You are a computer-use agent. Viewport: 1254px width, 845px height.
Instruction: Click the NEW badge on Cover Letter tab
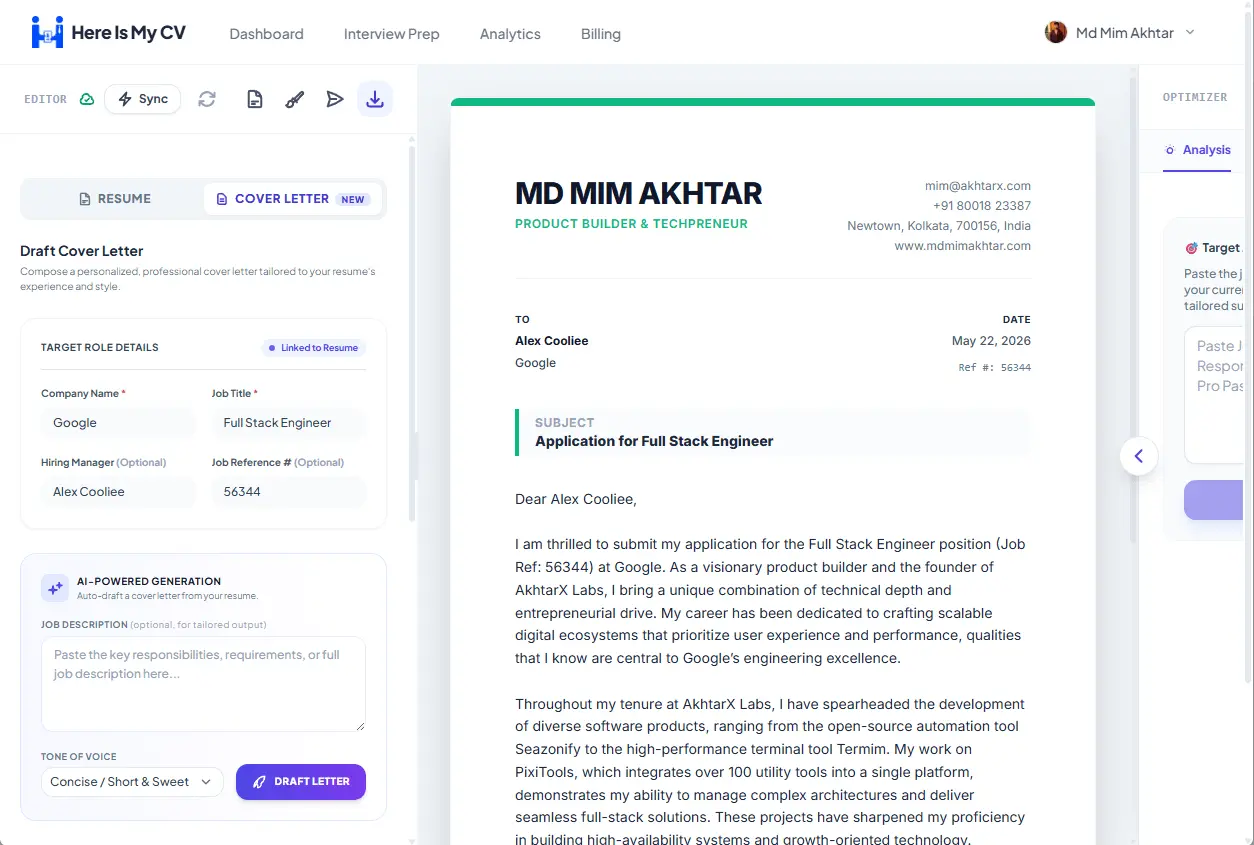click(353, 199)
